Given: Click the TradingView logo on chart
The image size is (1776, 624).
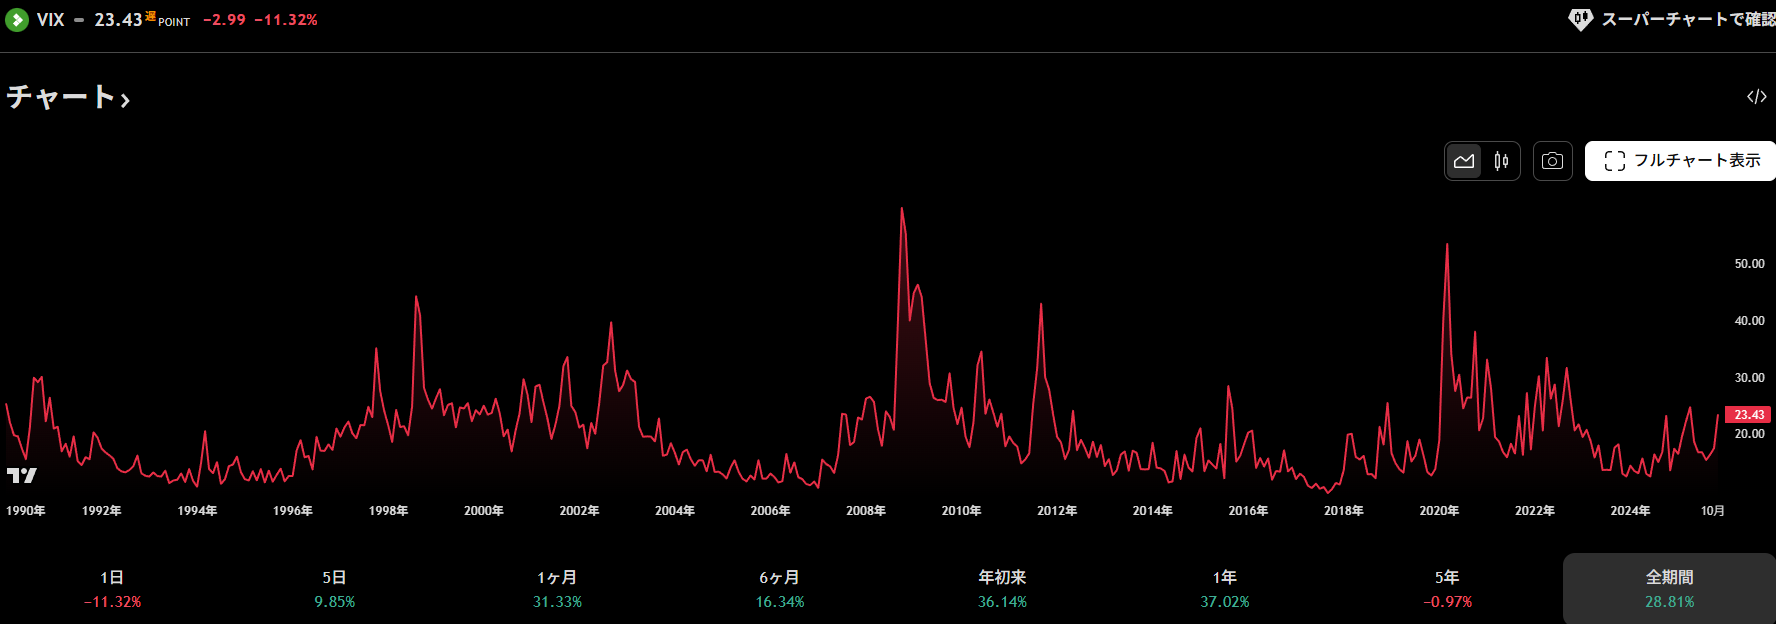Looking at the screenshot, I should [x=21, y=475].
